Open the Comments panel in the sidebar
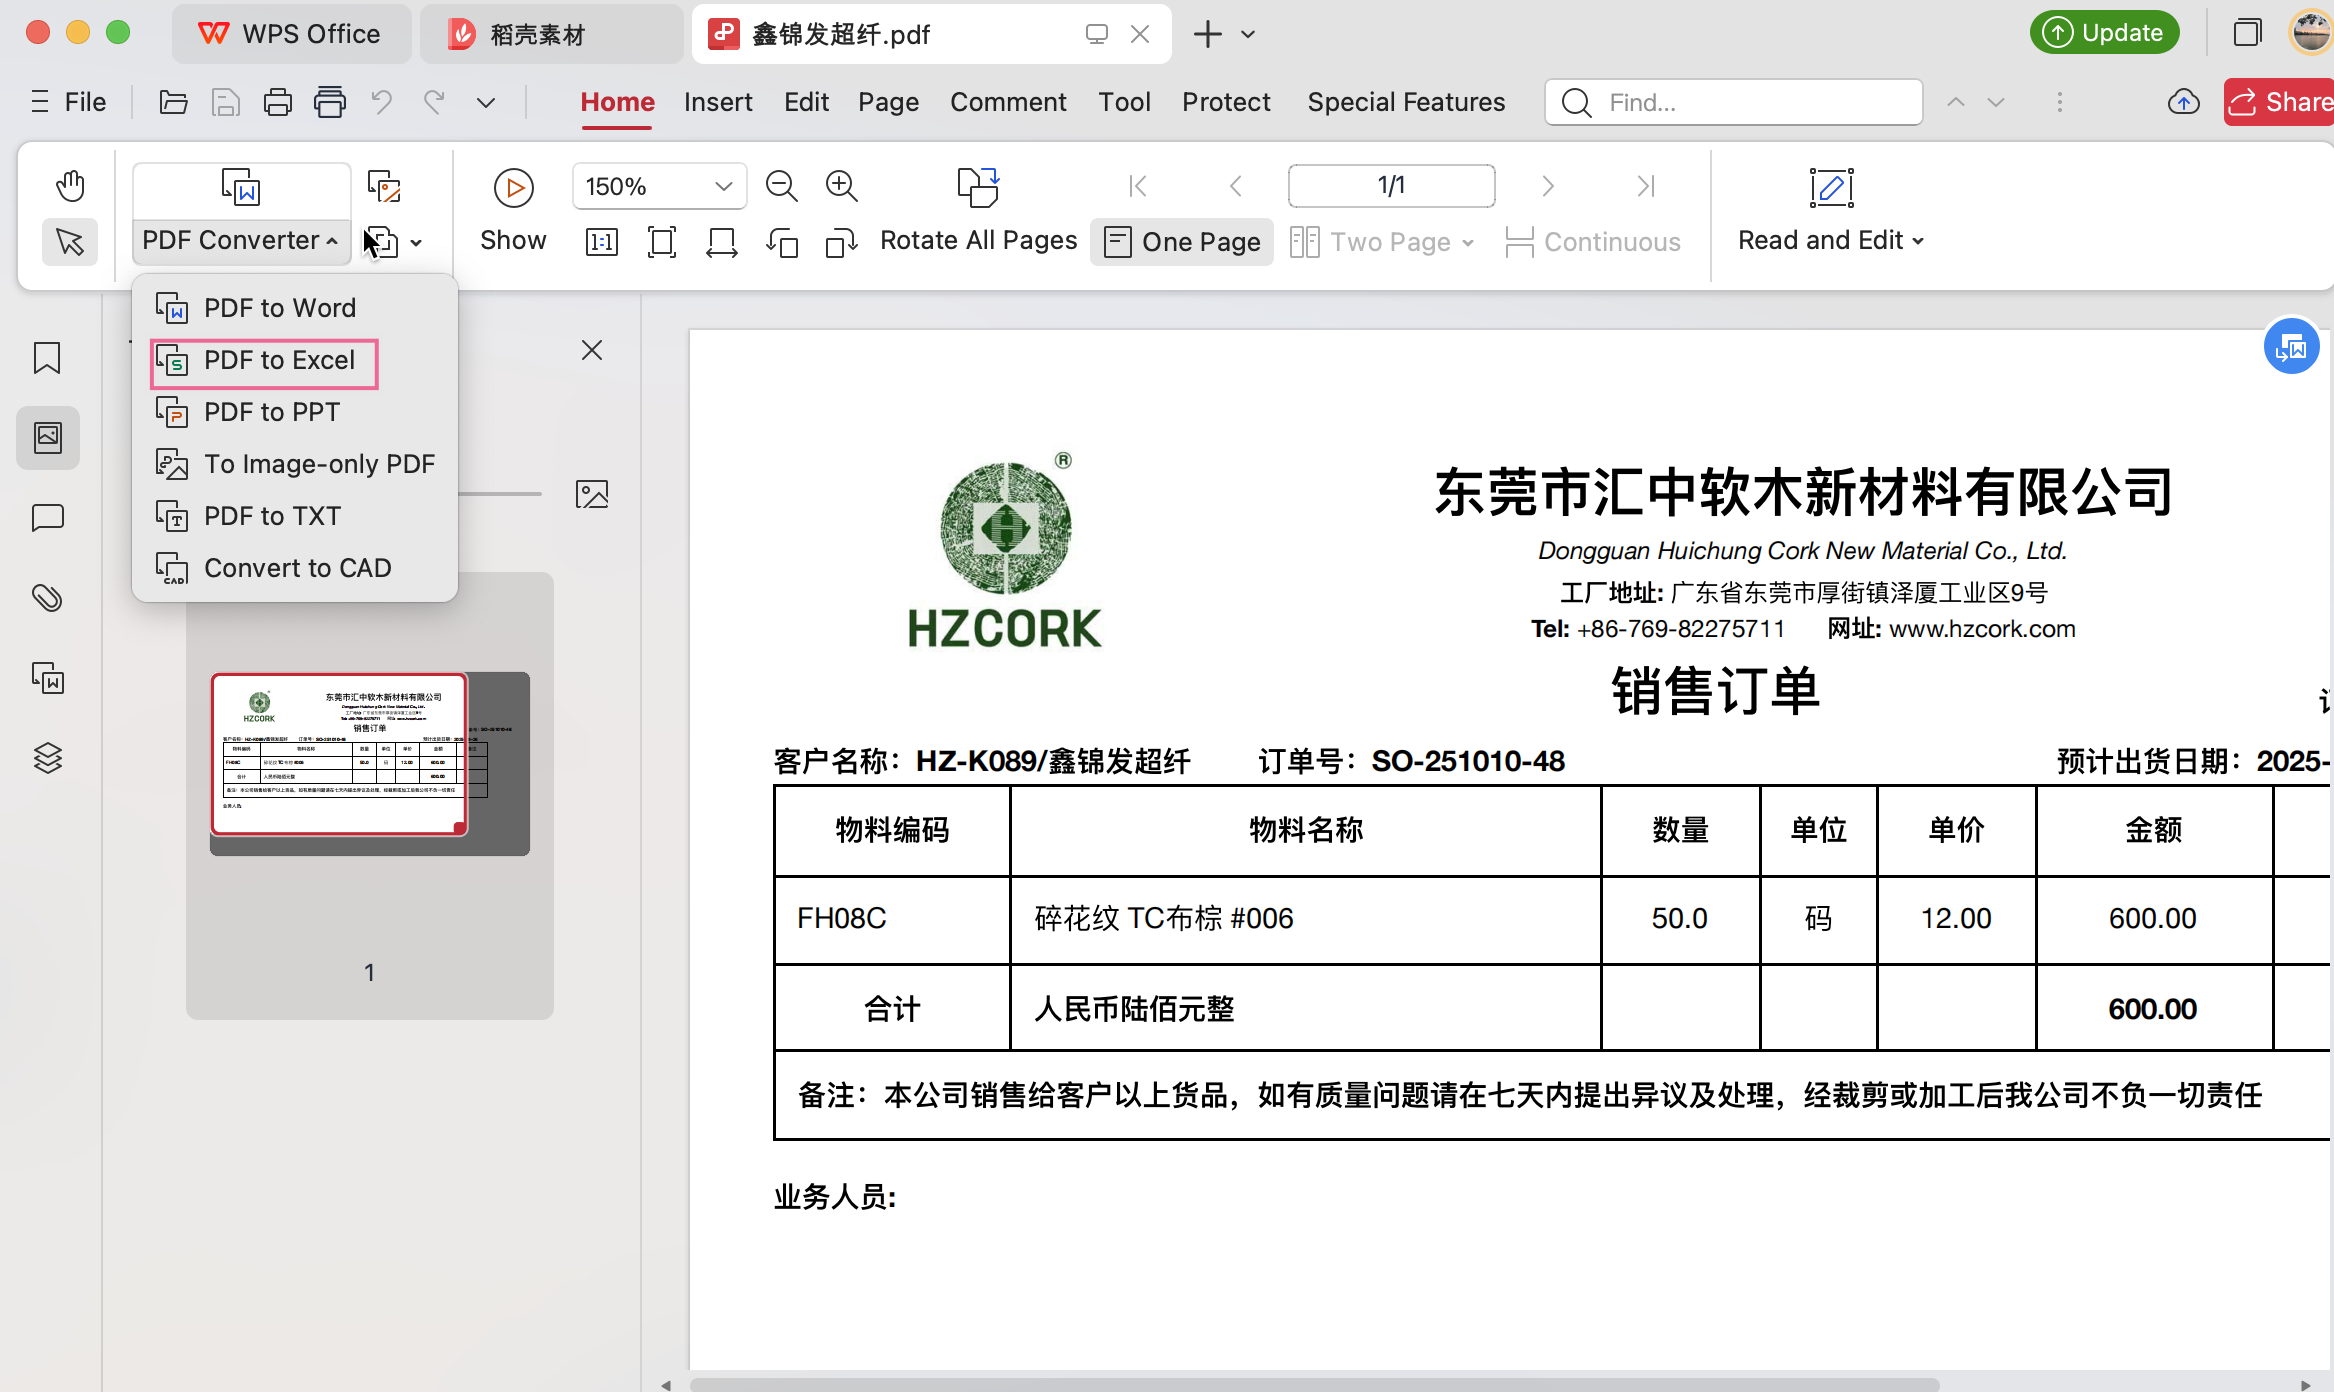 pos(46,518)
